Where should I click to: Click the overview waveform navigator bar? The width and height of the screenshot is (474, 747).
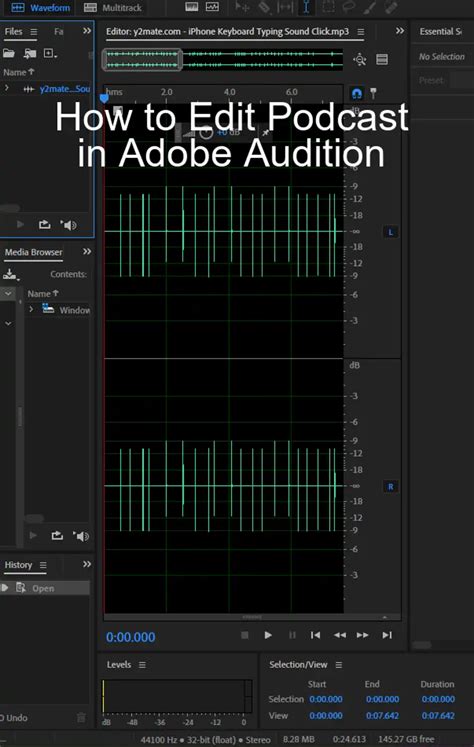coord(223,60)
